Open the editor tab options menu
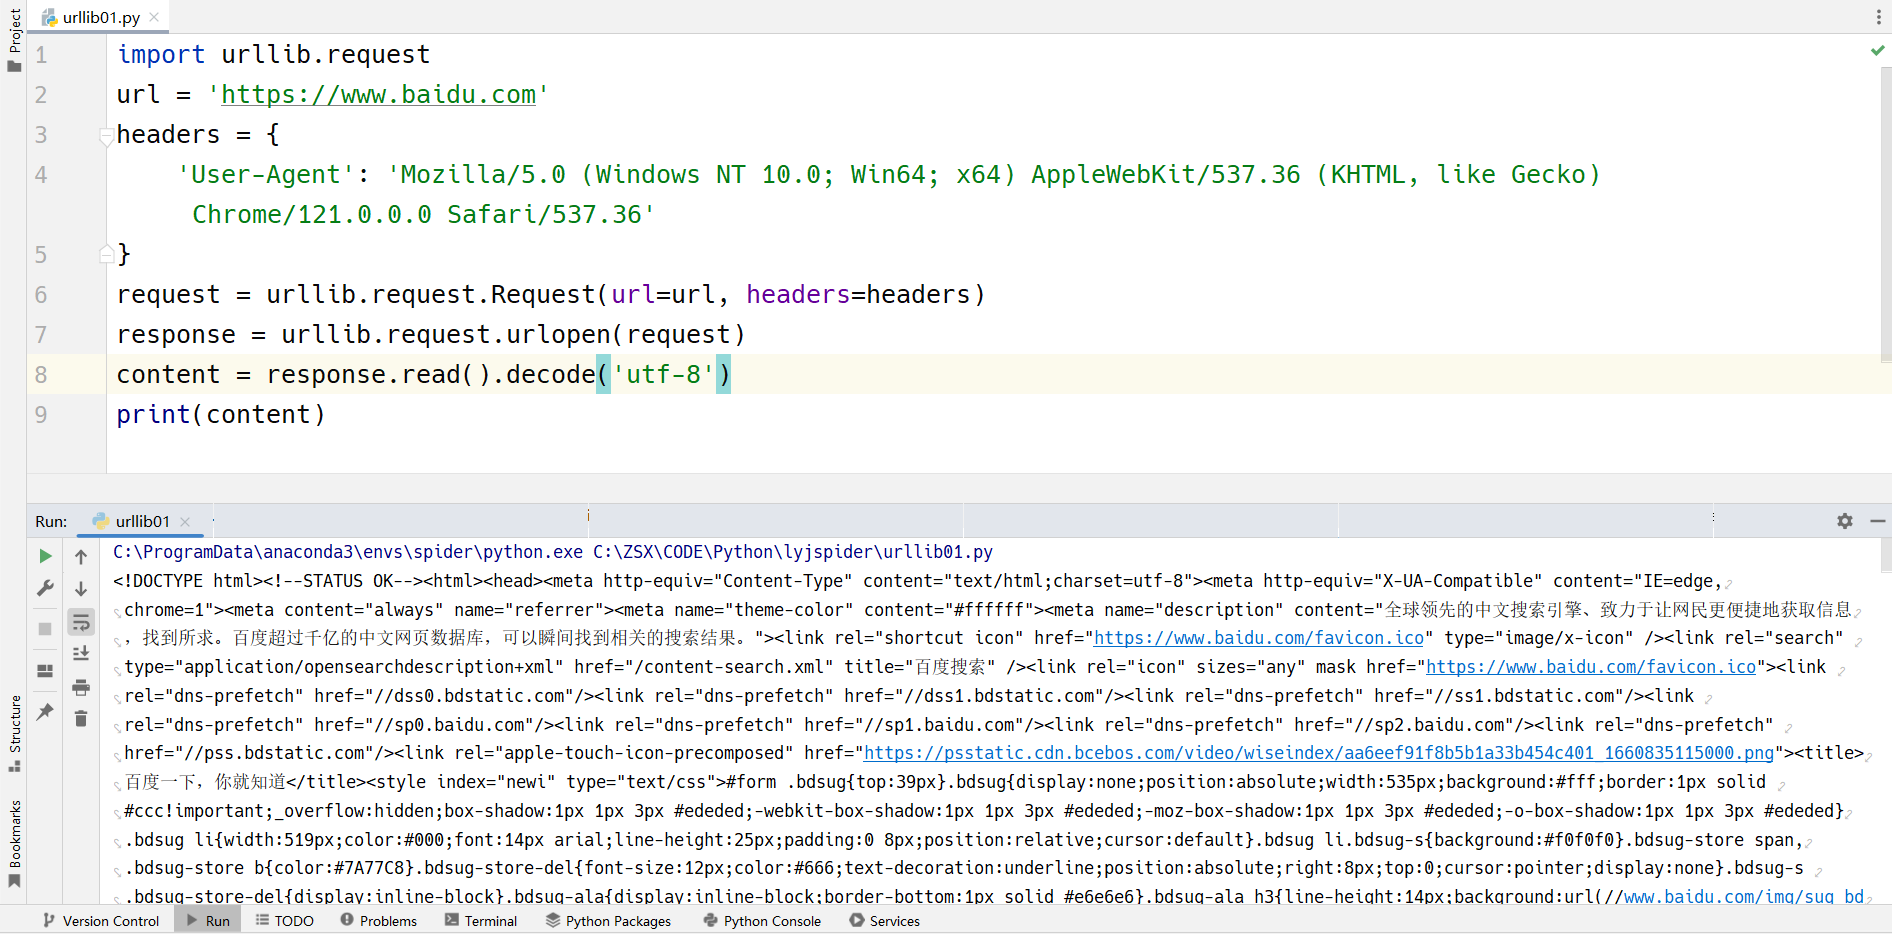This screenshot has height=934, width=1892. 1878,17
